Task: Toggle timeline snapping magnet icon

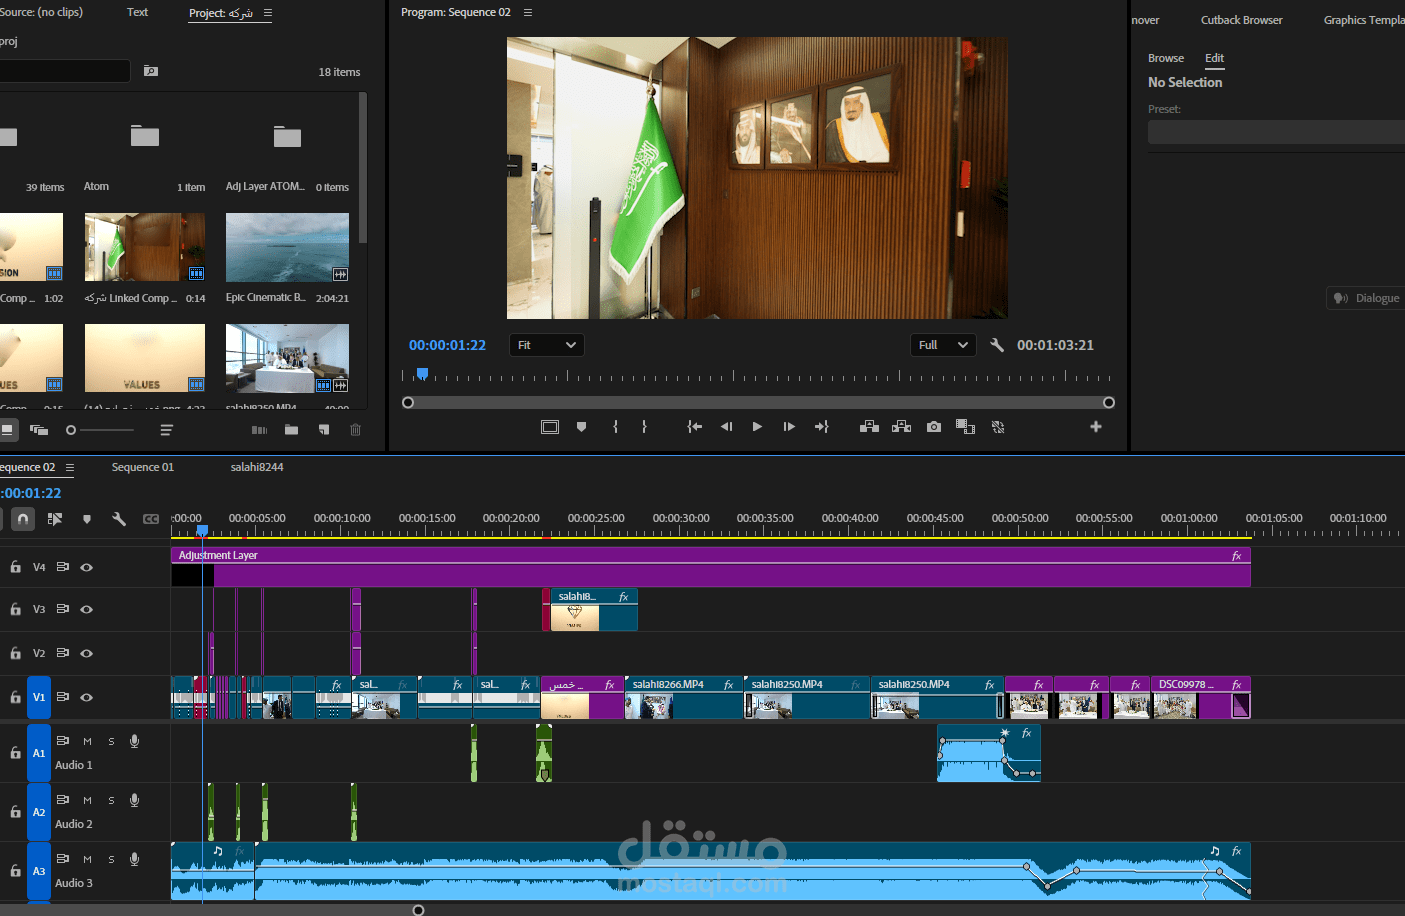Action: click(23, 519)
